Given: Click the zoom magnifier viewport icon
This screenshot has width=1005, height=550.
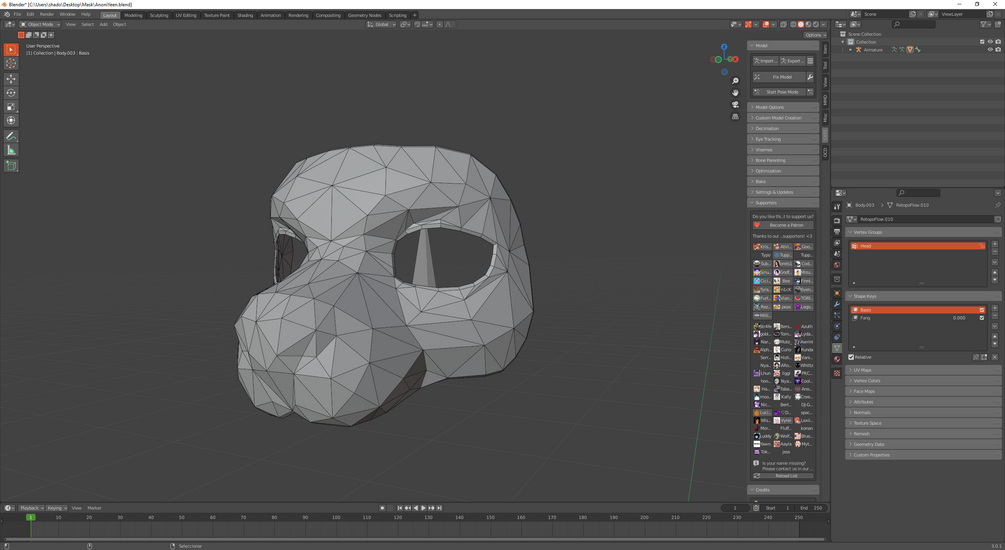Looking at the screenshot, I should (735, 81).
